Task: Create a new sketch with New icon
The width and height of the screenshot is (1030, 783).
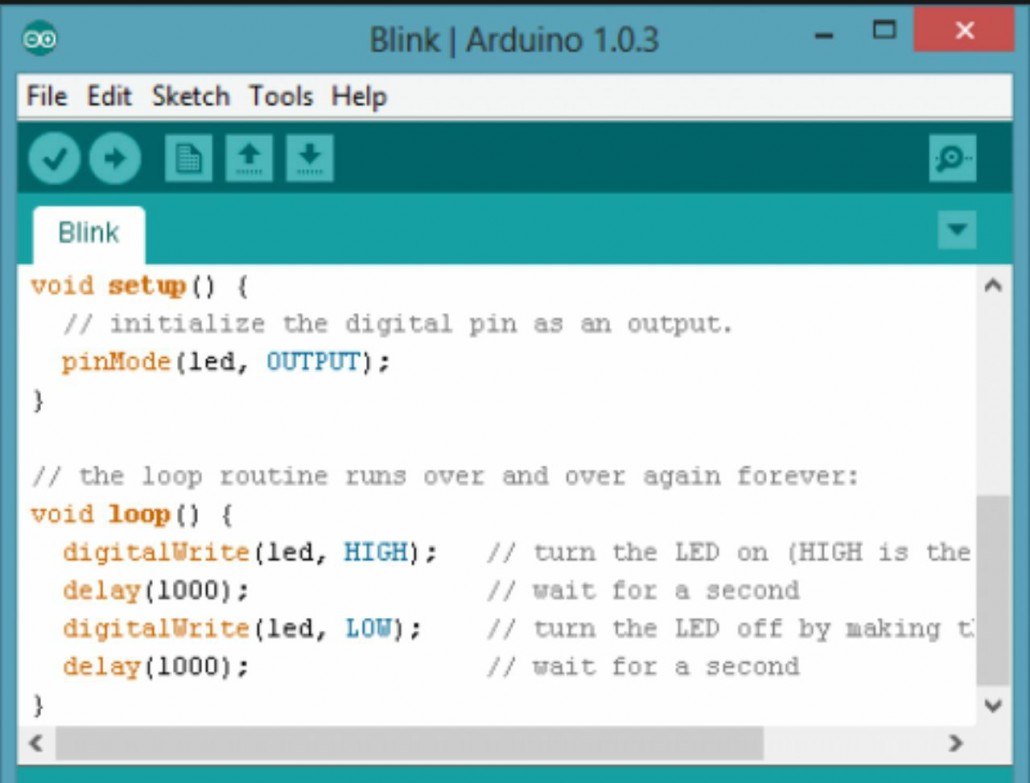Action: tap(189, 158)
